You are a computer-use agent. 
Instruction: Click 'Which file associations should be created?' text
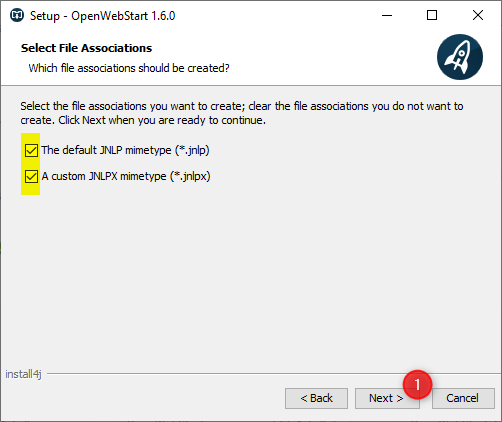click(x=129, y=68)
